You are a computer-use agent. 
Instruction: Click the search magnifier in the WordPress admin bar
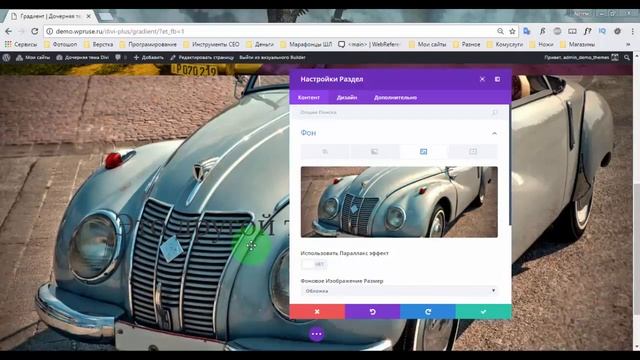point(627,58)
